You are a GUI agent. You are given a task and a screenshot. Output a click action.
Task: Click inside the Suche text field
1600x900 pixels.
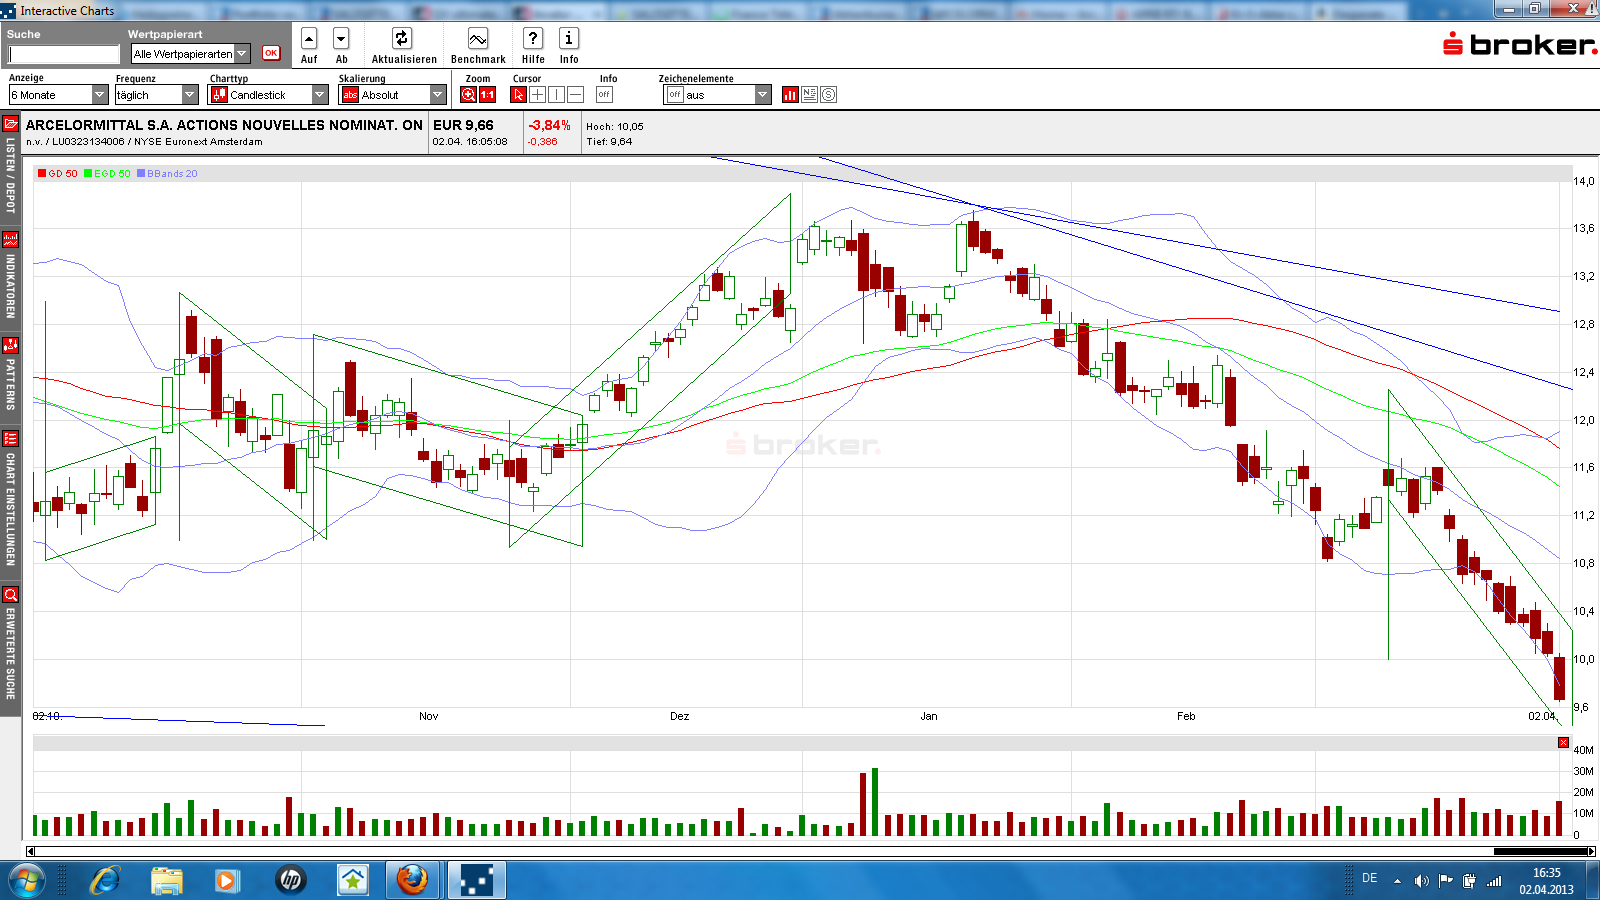point(62,53)
